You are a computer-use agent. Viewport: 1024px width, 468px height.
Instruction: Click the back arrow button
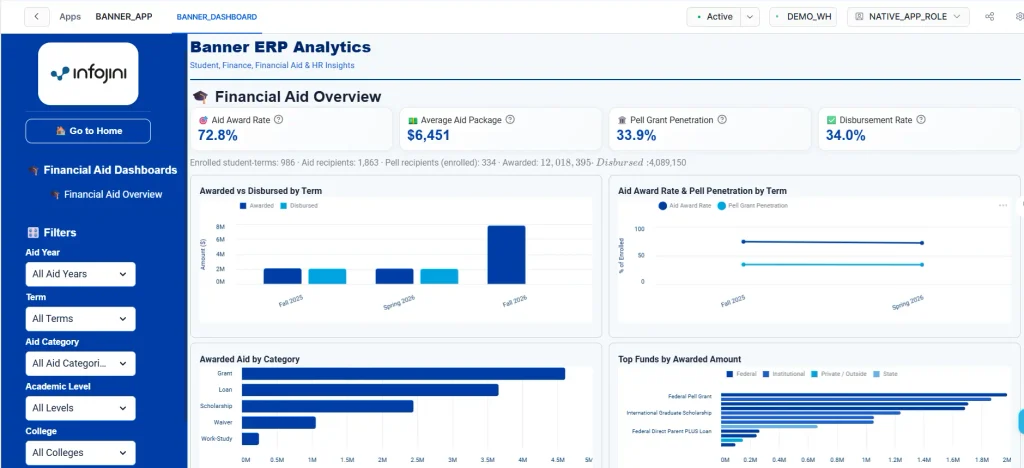tap(37, 16)
